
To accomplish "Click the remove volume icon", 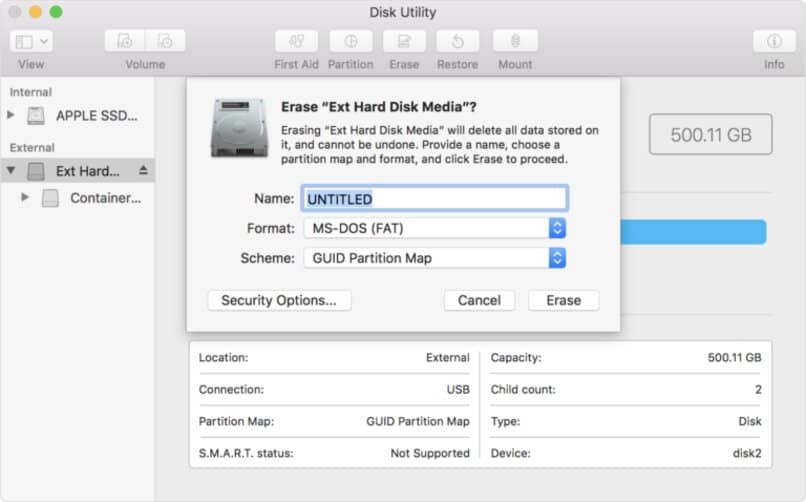I will pos(165,41).
